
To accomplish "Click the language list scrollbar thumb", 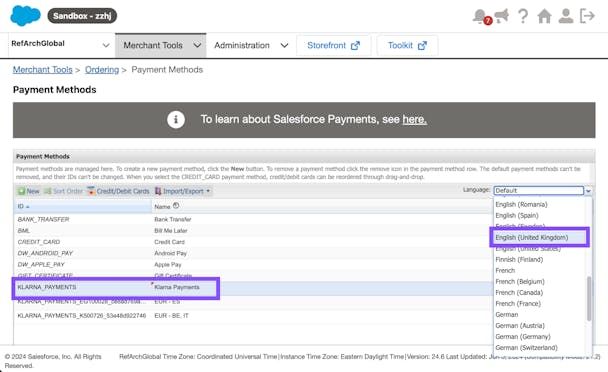I will click(589, 298).
